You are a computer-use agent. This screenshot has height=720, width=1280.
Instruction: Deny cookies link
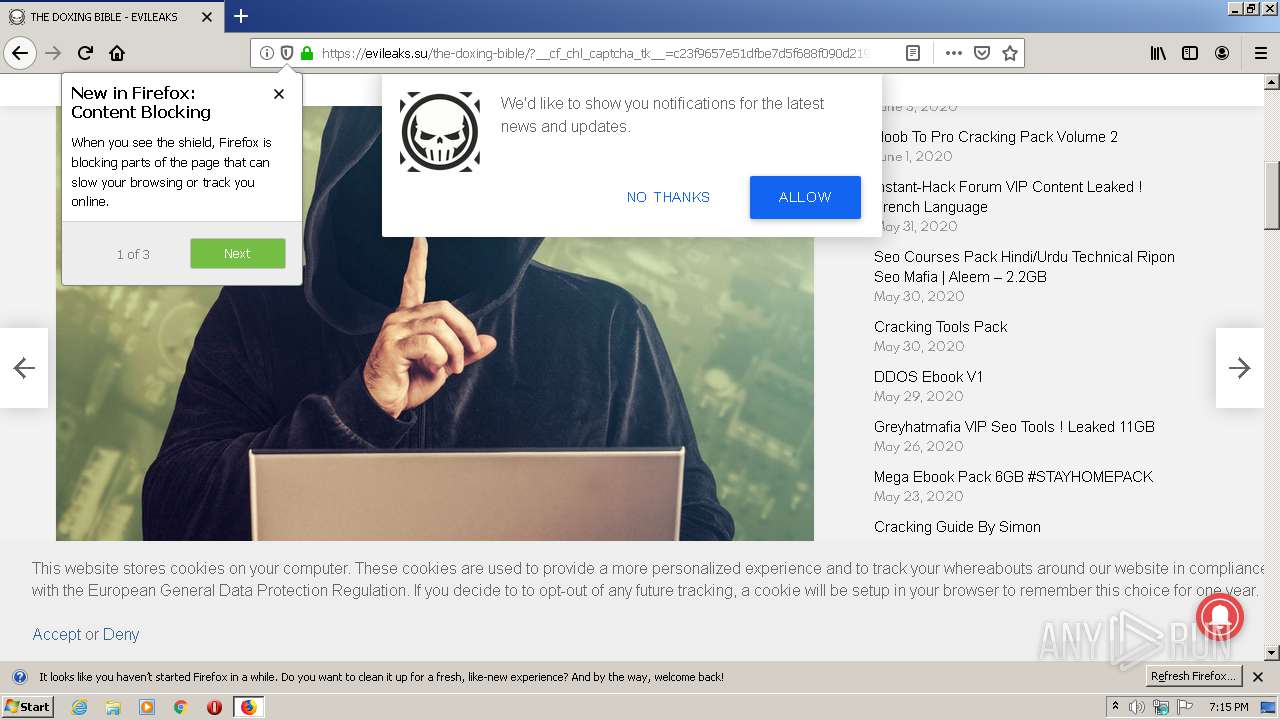coord(121,634)
